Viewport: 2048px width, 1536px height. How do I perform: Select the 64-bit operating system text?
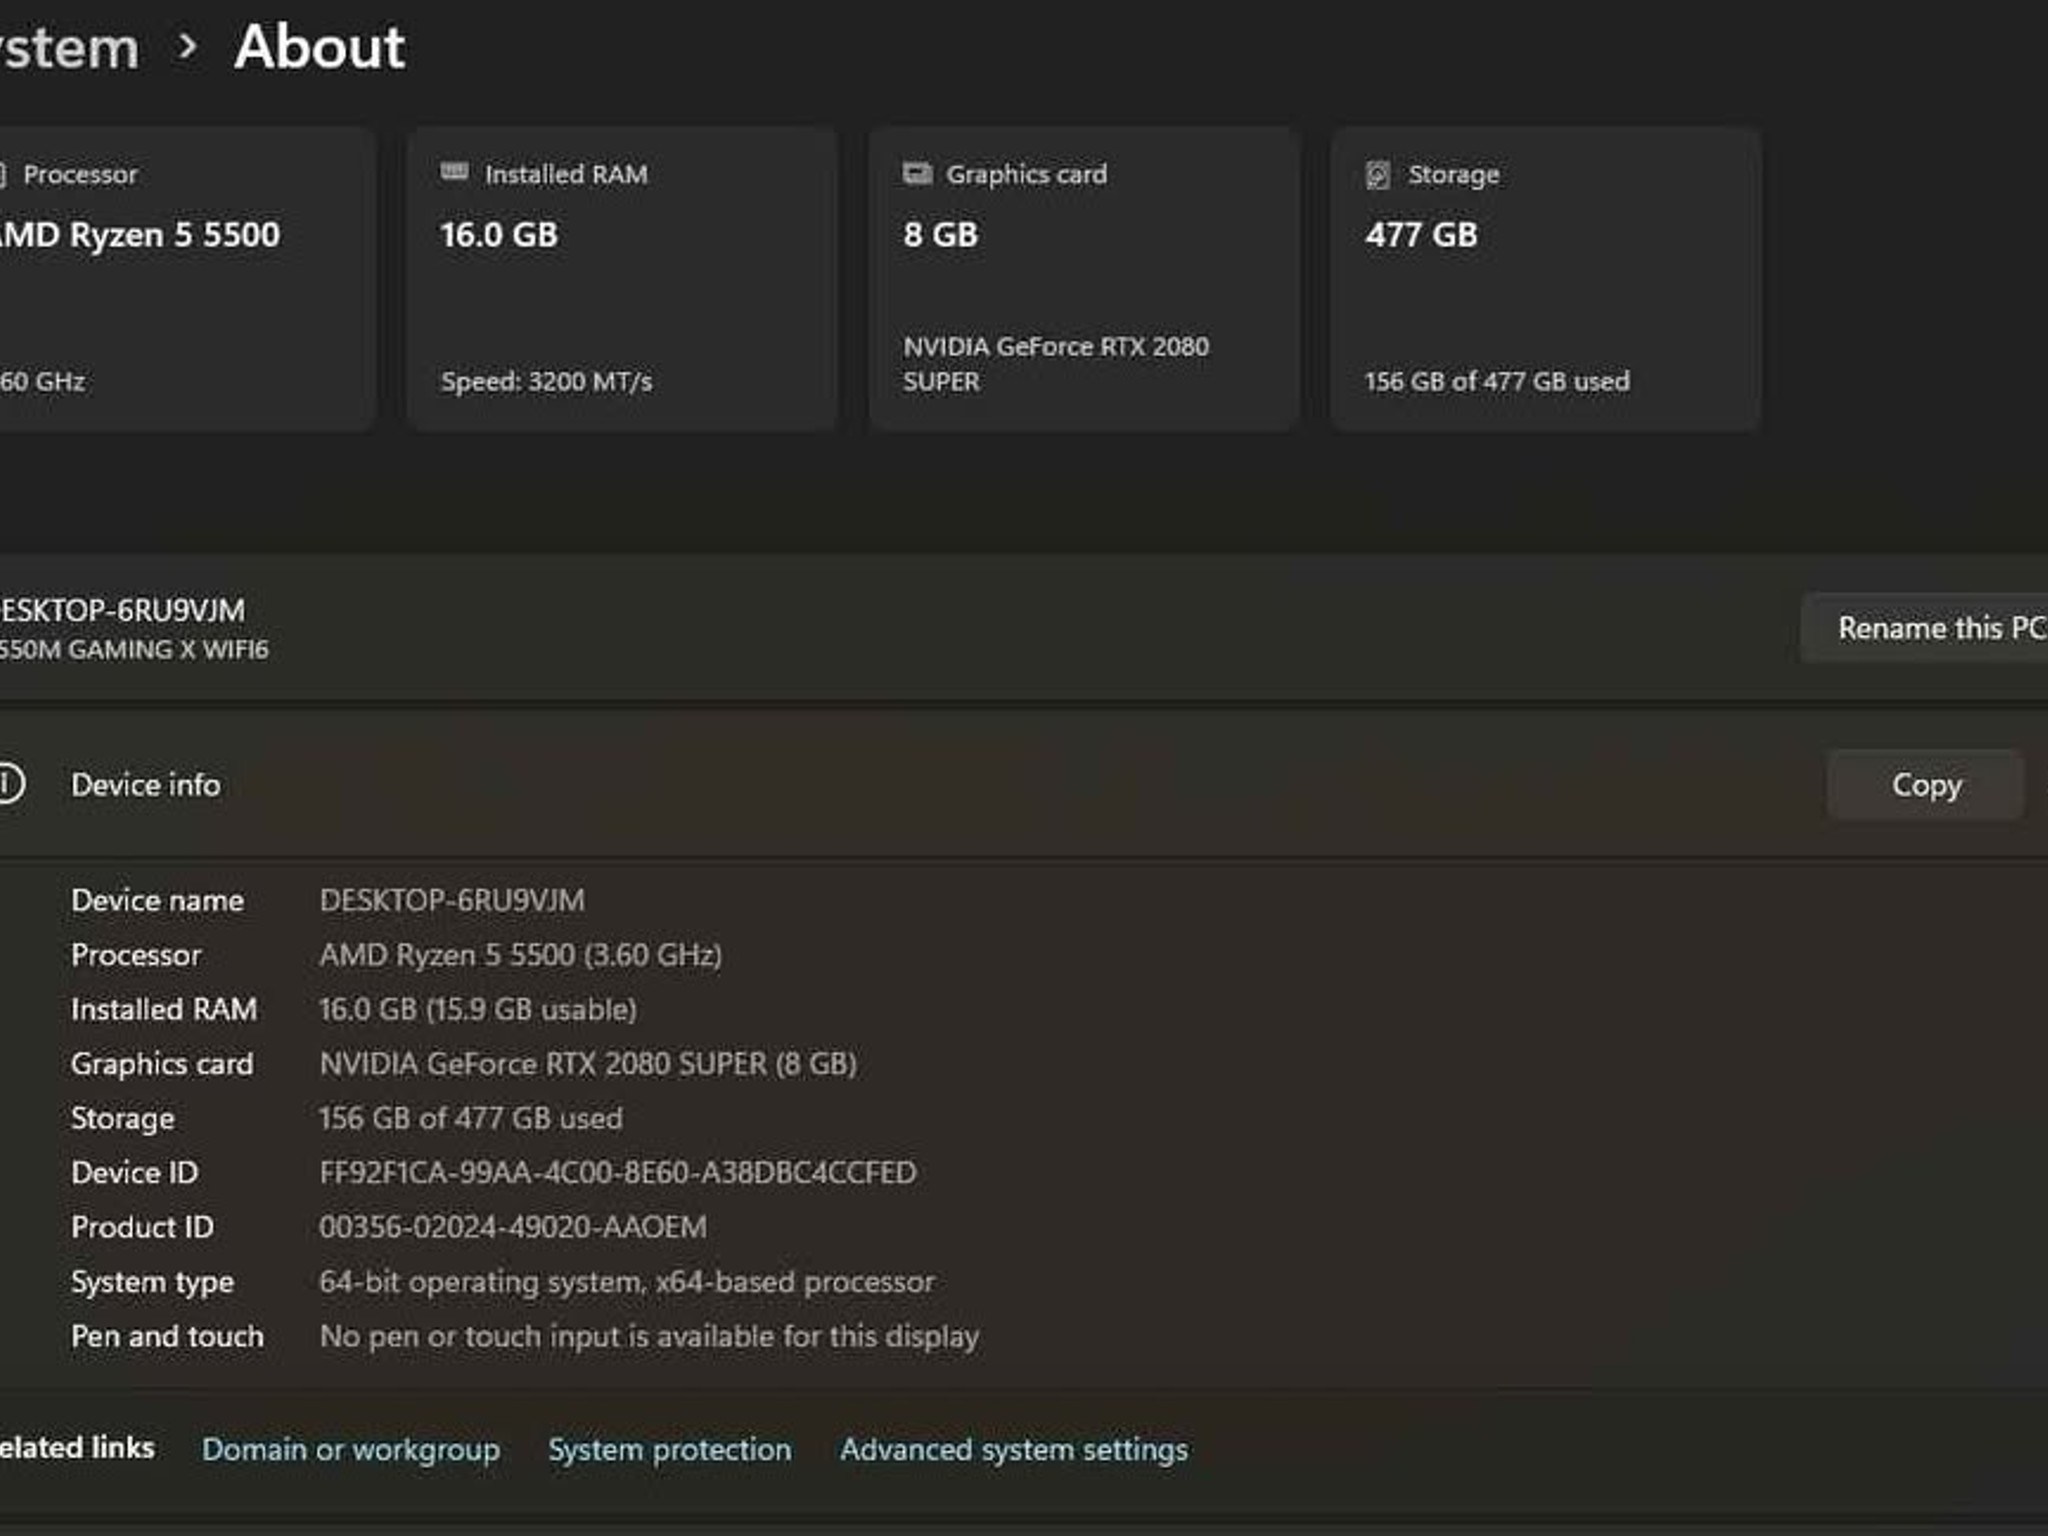627,1282
